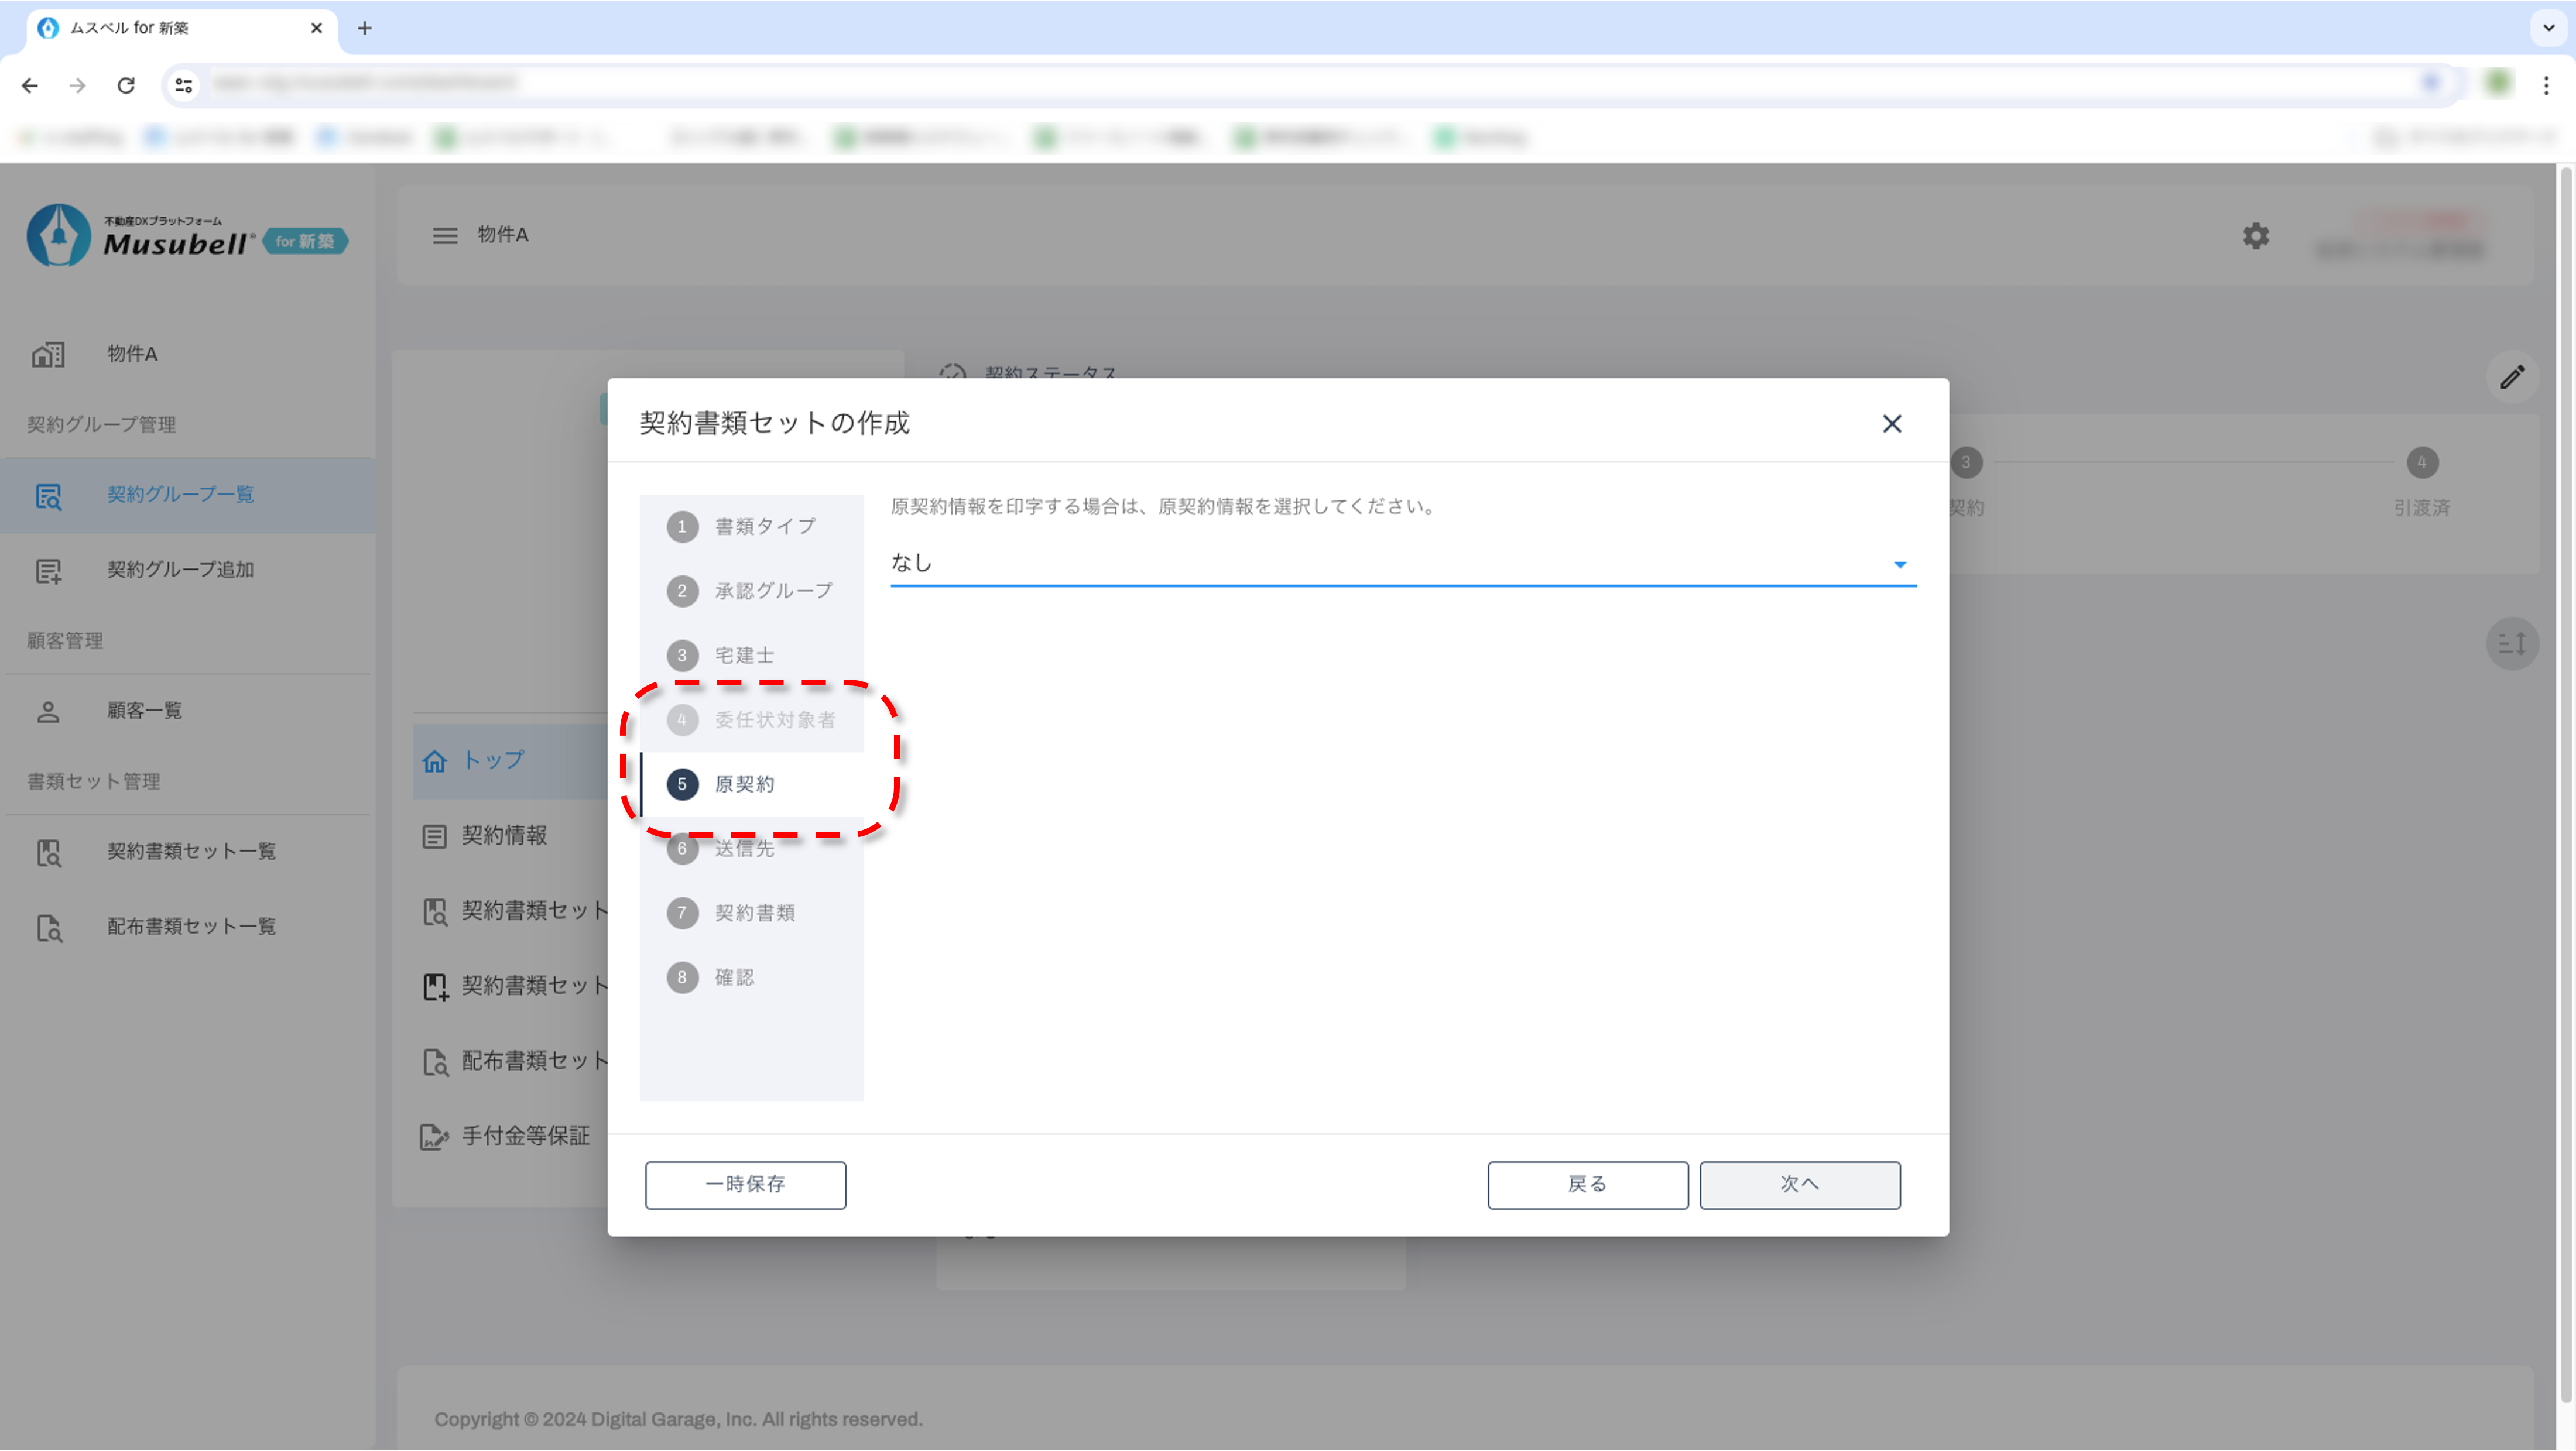
Task: Click the sort order icon button
Action: point(2512,643)
